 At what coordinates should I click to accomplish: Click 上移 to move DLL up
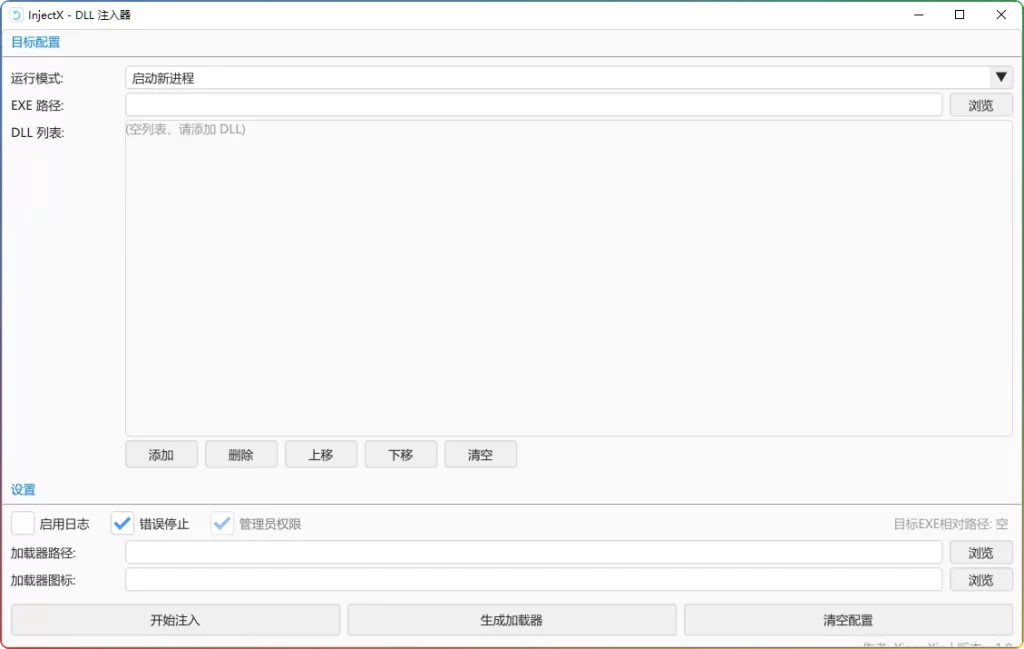(321, 454)
